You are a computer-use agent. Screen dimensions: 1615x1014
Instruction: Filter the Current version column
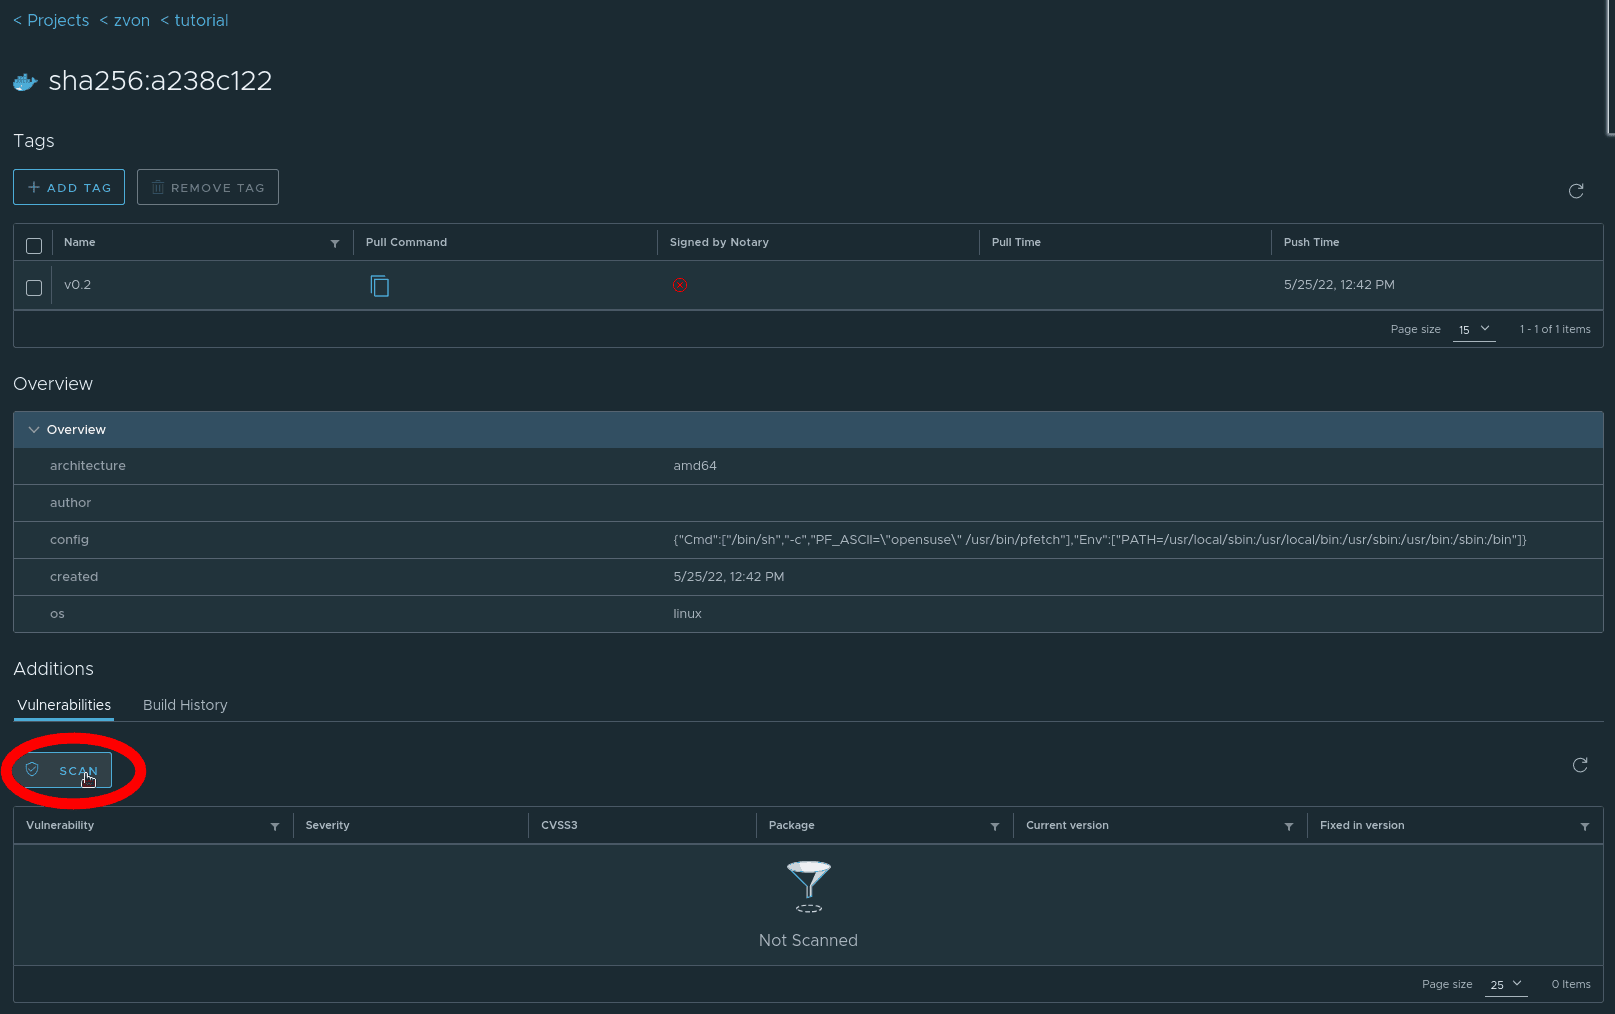pos(1289,826)
